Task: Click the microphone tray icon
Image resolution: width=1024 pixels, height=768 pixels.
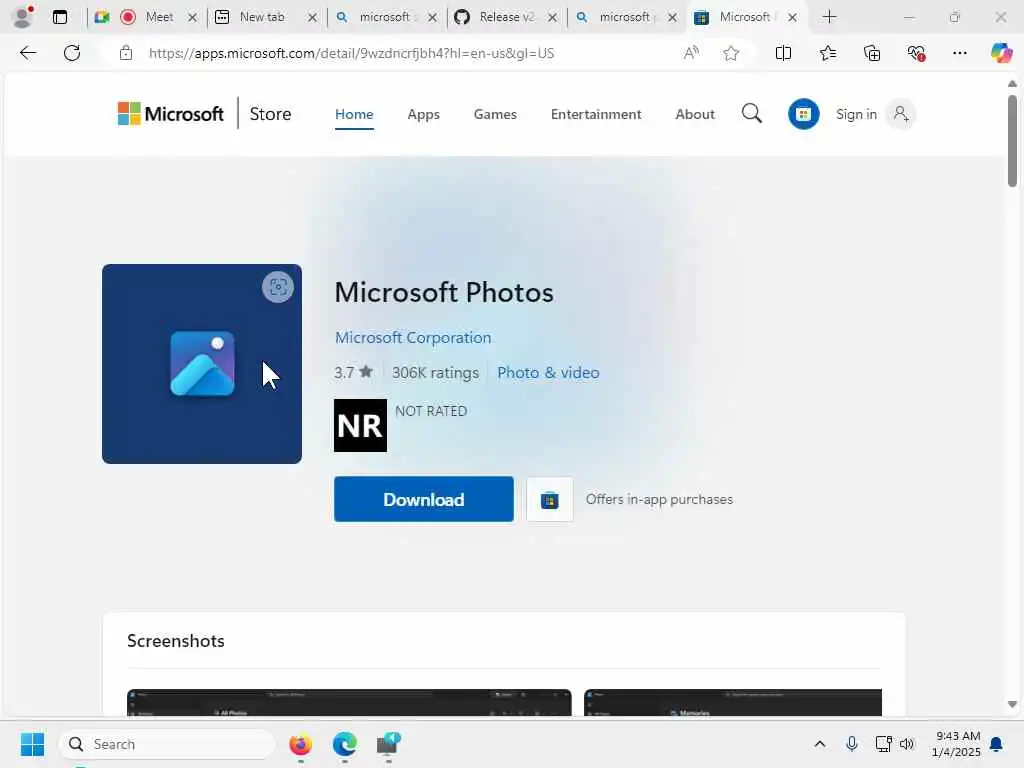Action: point(852,744)
